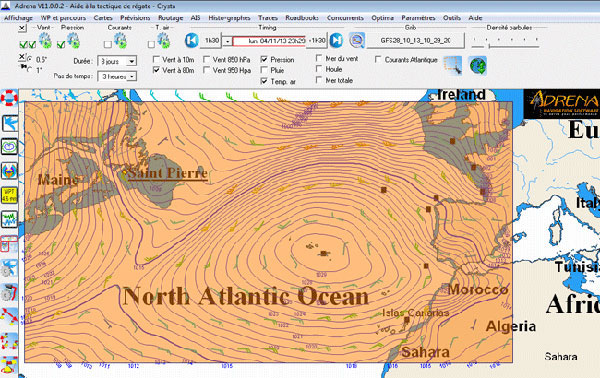Enable the T. air checkbox
The image size is (600, 378).
(x=152, y=45)
